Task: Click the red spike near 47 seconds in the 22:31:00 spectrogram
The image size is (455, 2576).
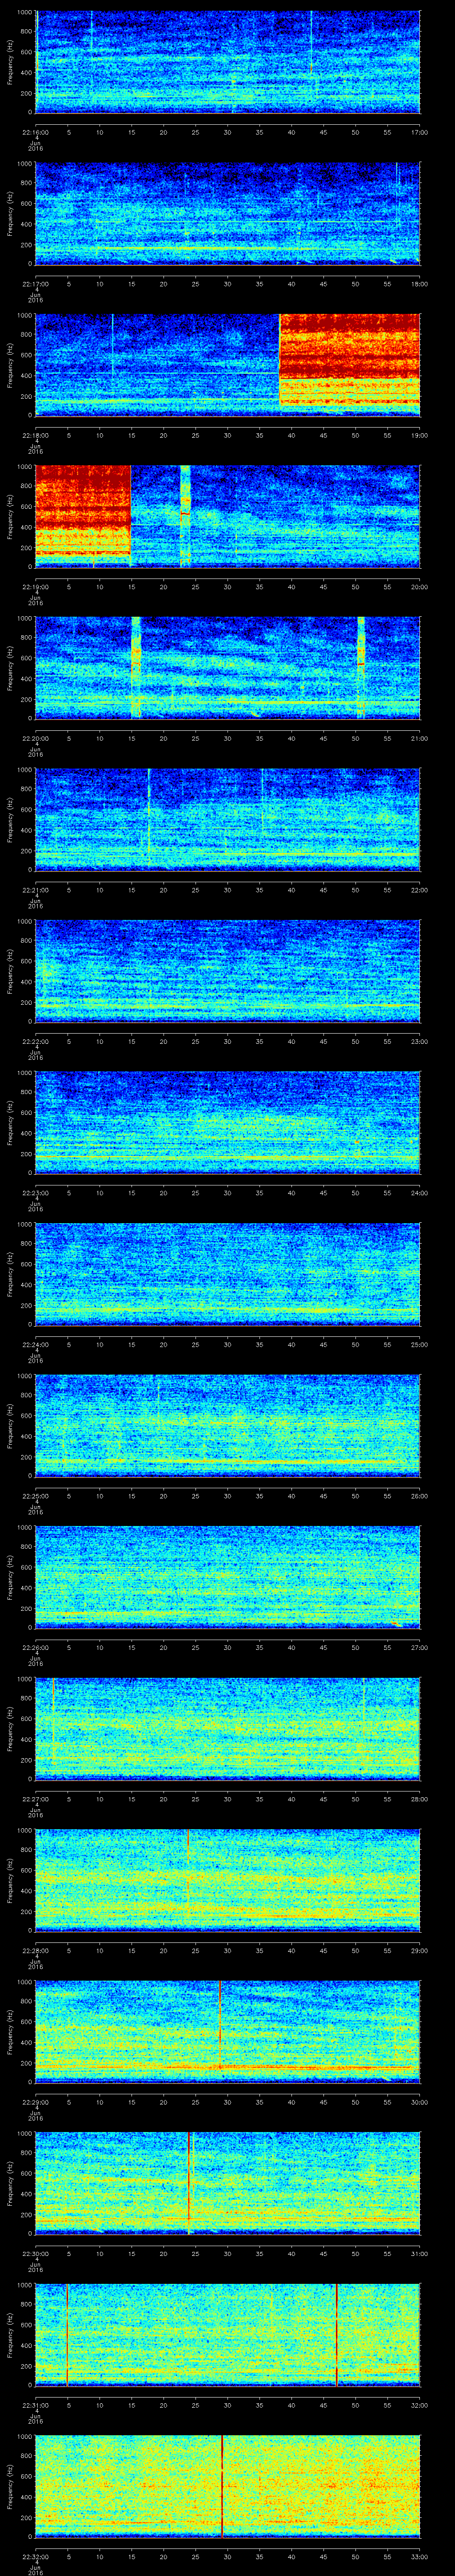Action: (x=337, y=2334)
